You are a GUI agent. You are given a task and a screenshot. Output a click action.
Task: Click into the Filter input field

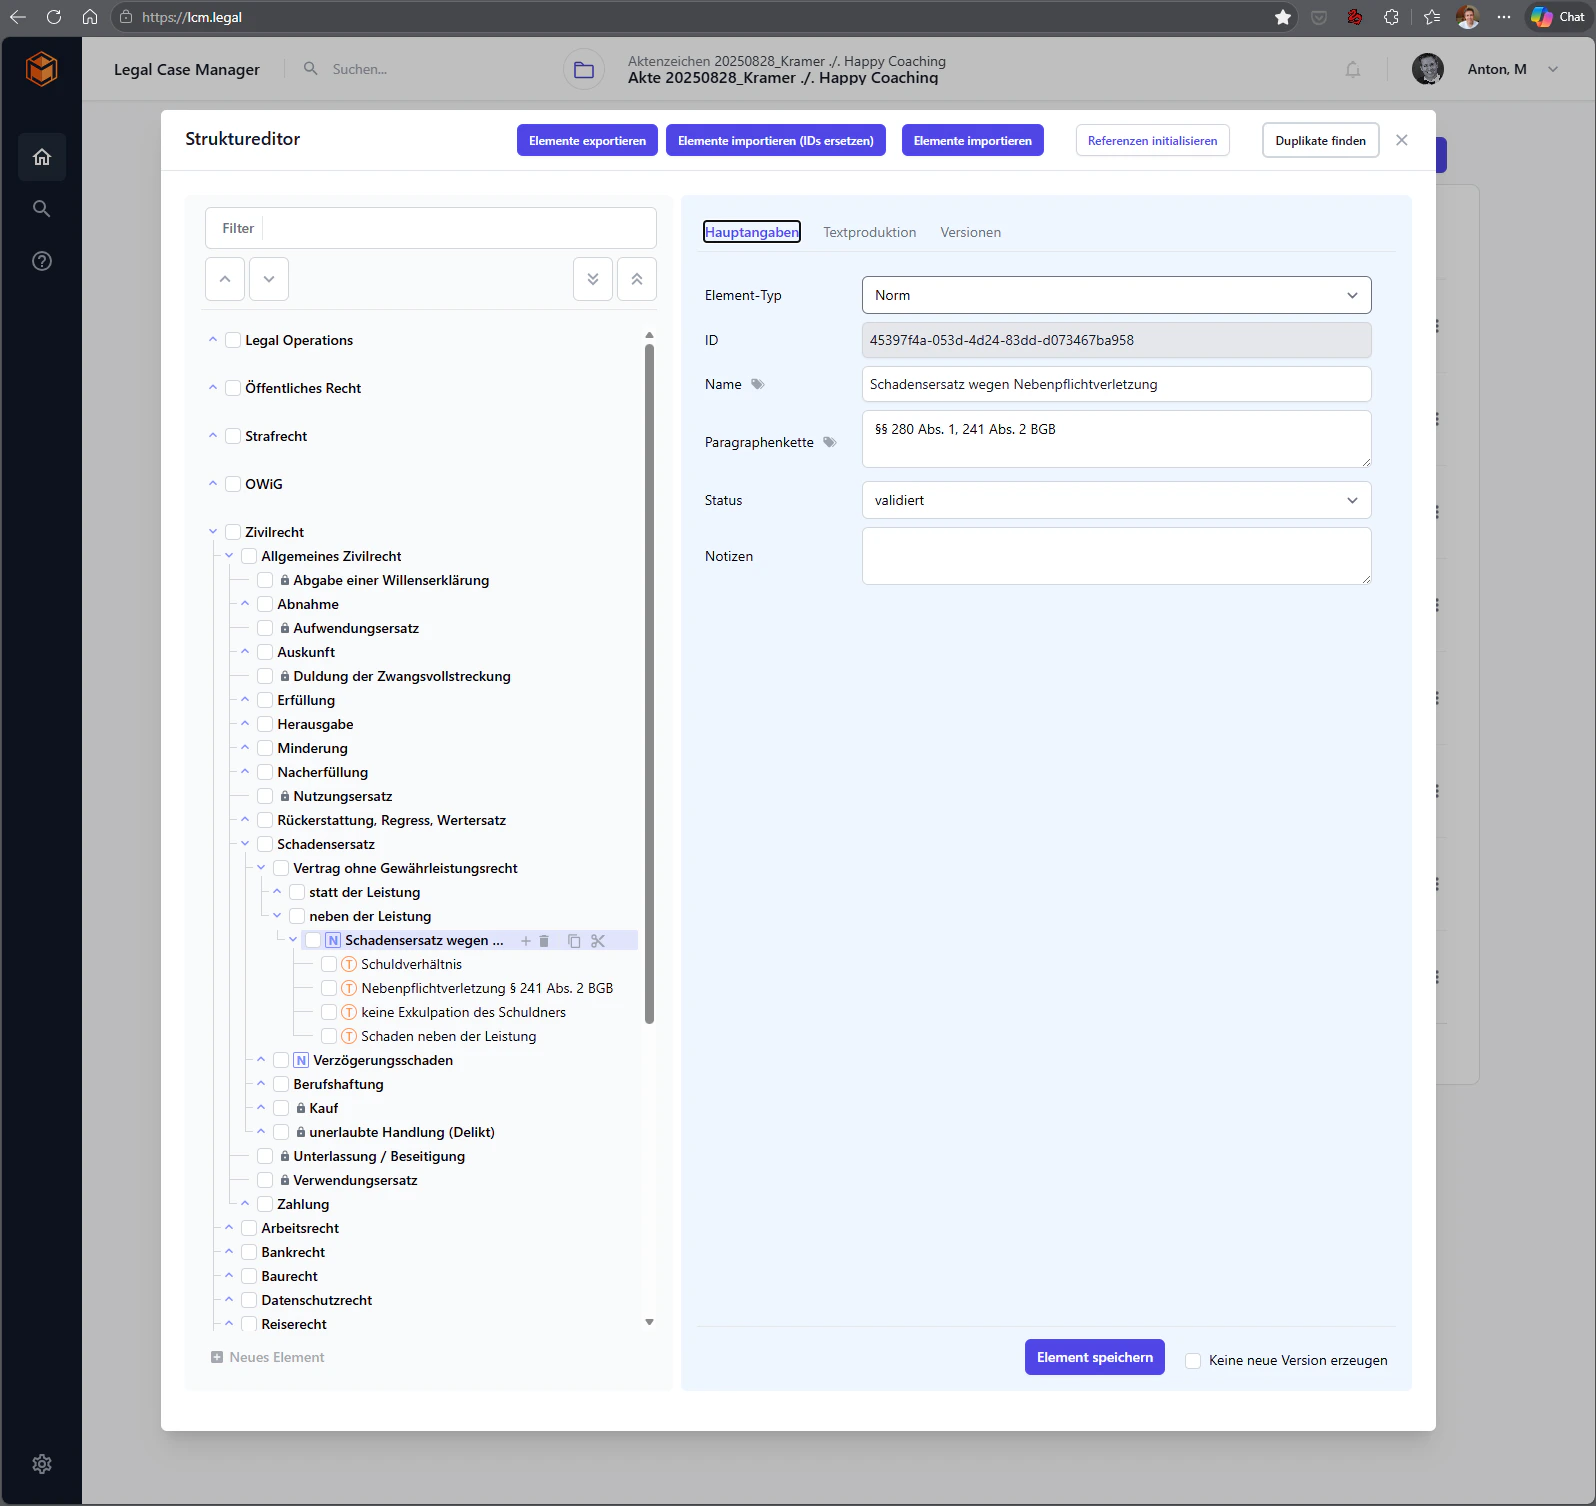431,228
